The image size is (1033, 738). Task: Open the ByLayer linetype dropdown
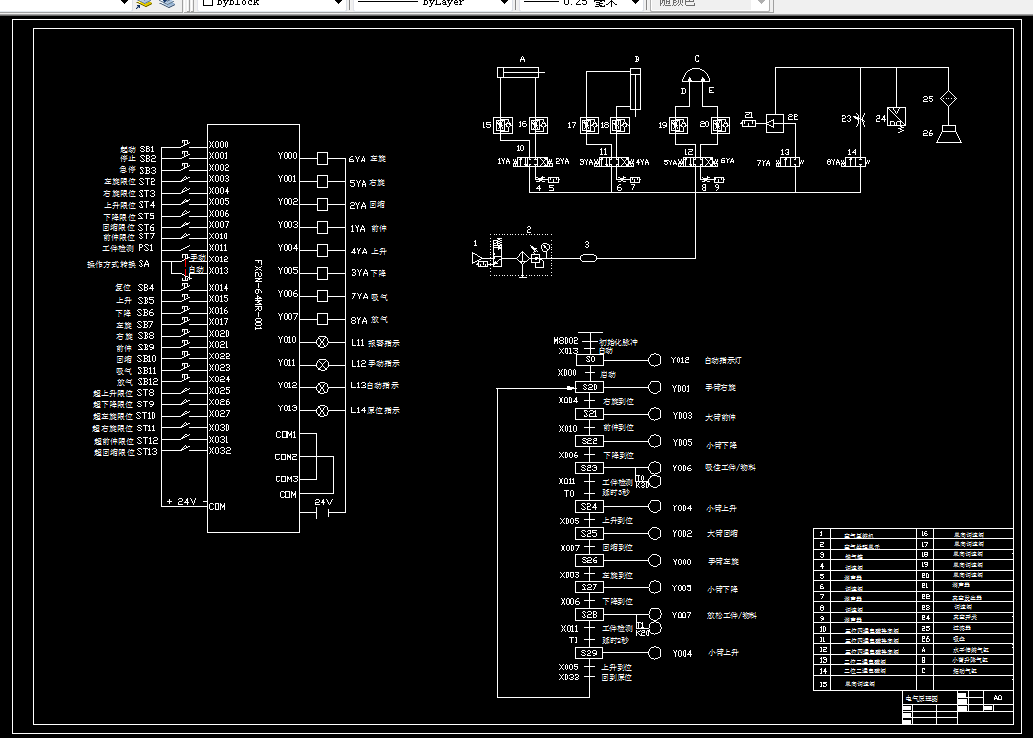tap(505, 3)
